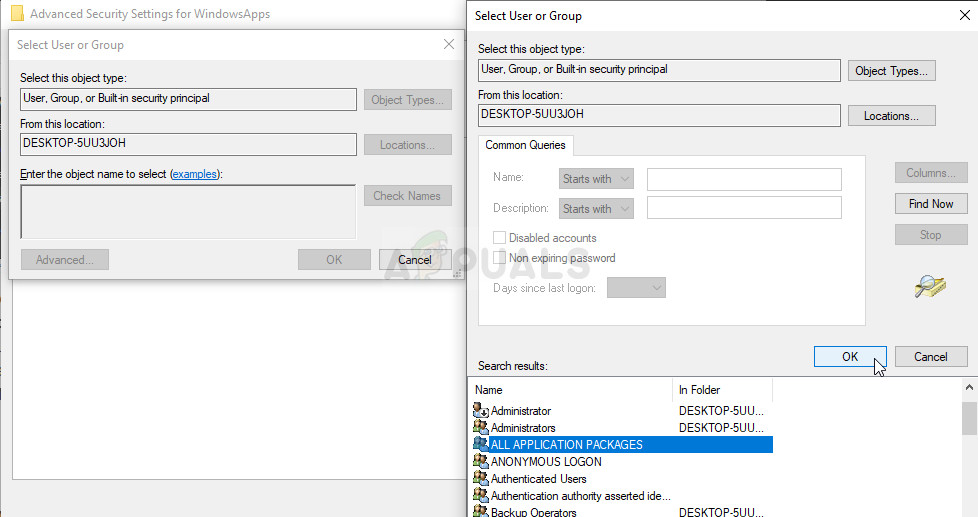
Task: Click the Name query text field
Action: coord(744,180)
